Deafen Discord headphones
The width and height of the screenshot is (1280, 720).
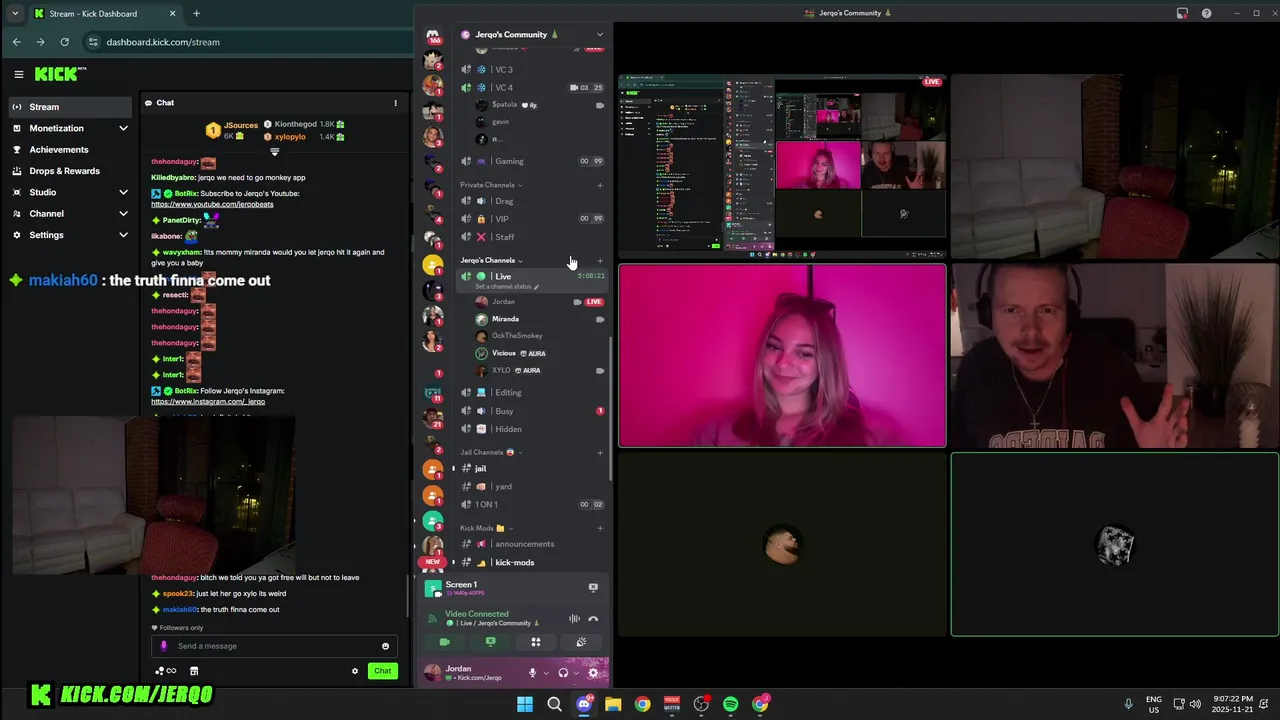tap(563, 673)
